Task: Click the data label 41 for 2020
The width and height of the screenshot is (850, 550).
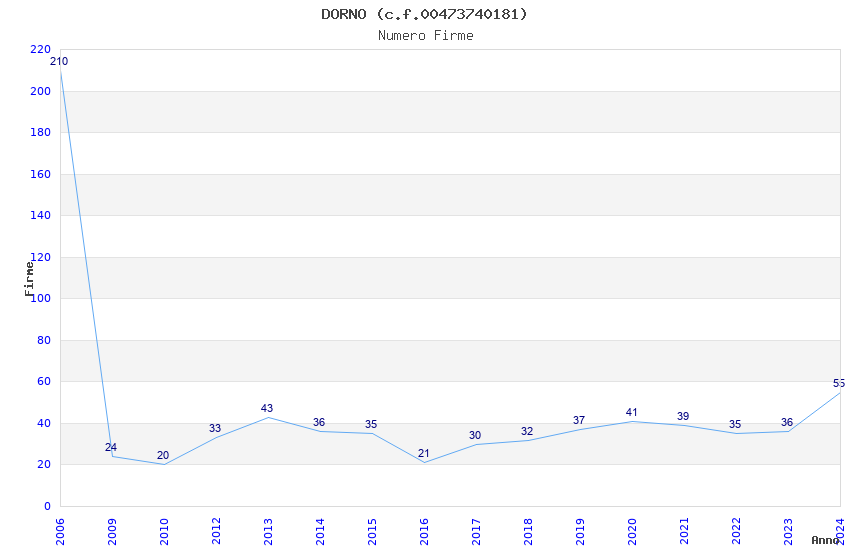Action: (x=631, y=413)
